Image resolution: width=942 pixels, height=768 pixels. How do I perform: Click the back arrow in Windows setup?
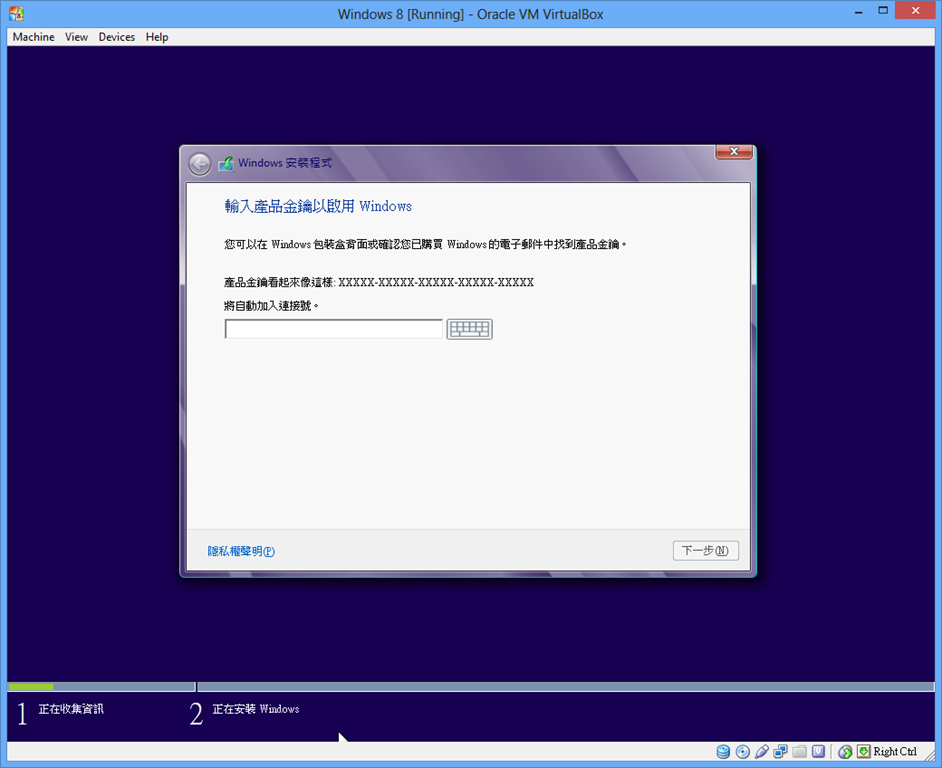coord(199,164)
